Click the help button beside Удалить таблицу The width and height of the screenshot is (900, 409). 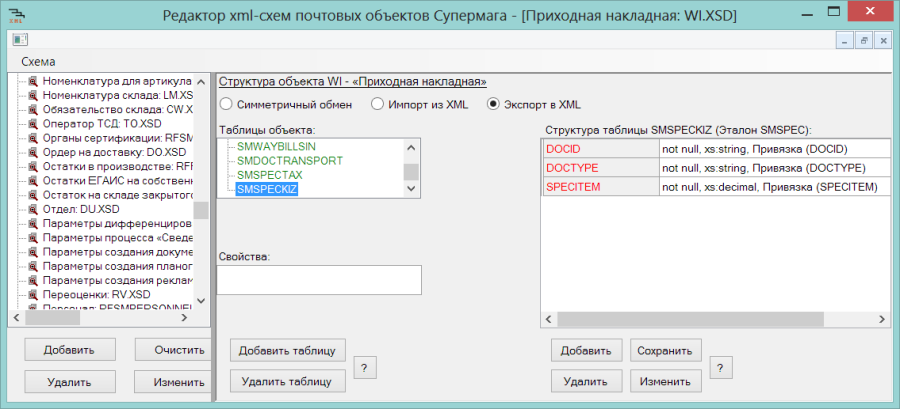point(364,367)
